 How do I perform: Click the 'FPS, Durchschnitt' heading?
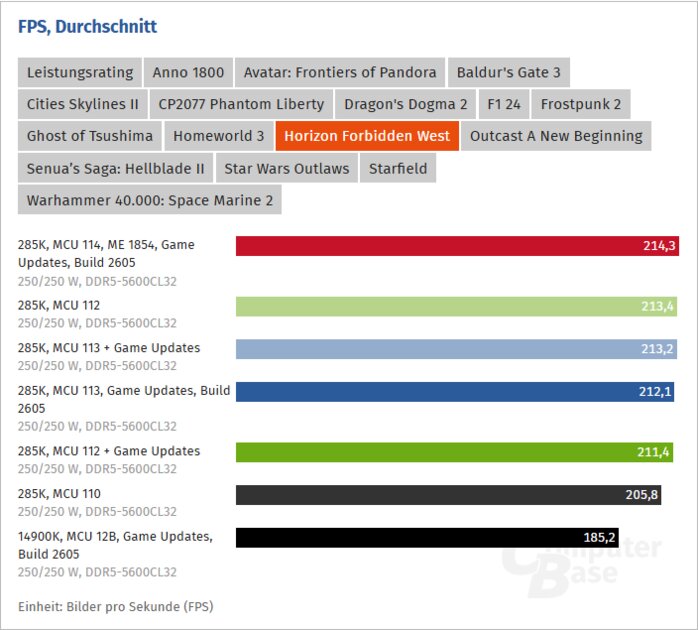pyautogui.click(x=87, y=27)
